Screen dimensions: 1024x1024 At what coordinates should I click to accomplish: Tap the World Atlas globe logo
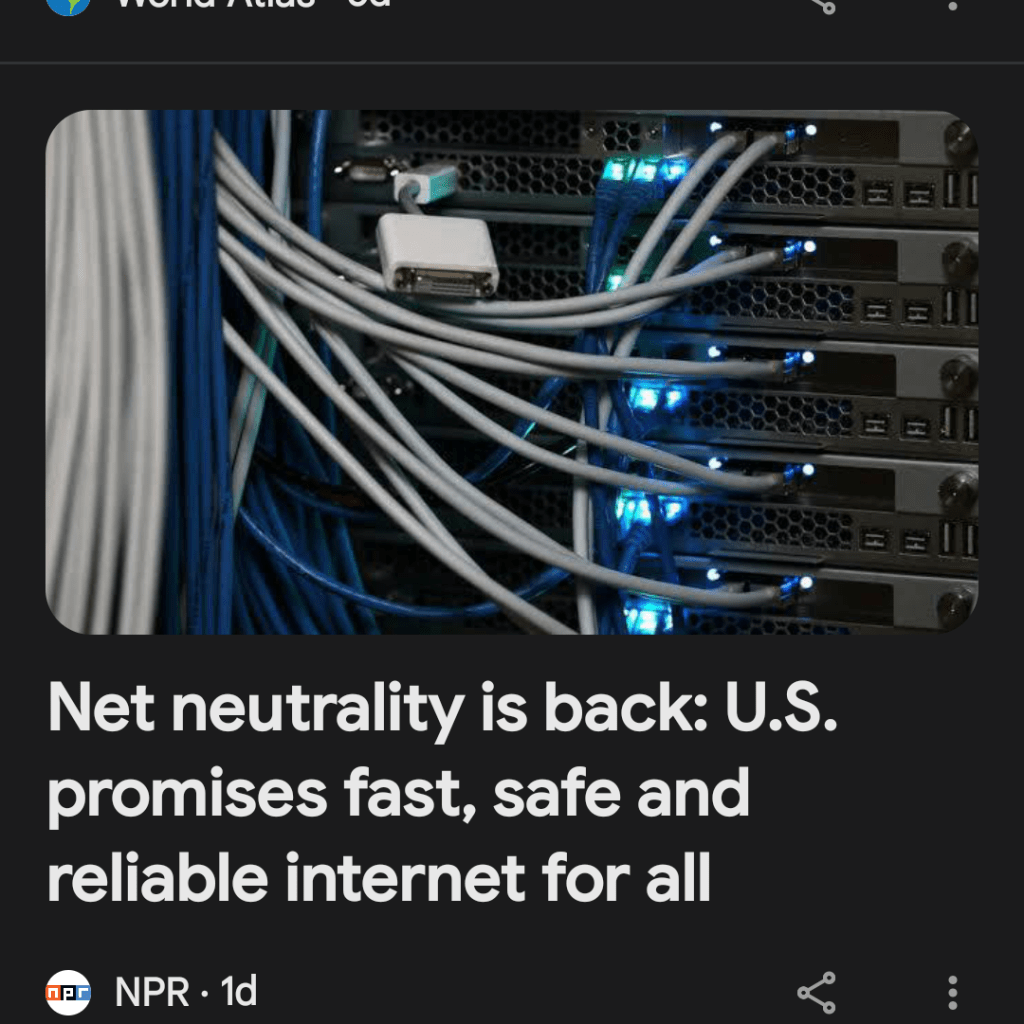tap(68, 7)
